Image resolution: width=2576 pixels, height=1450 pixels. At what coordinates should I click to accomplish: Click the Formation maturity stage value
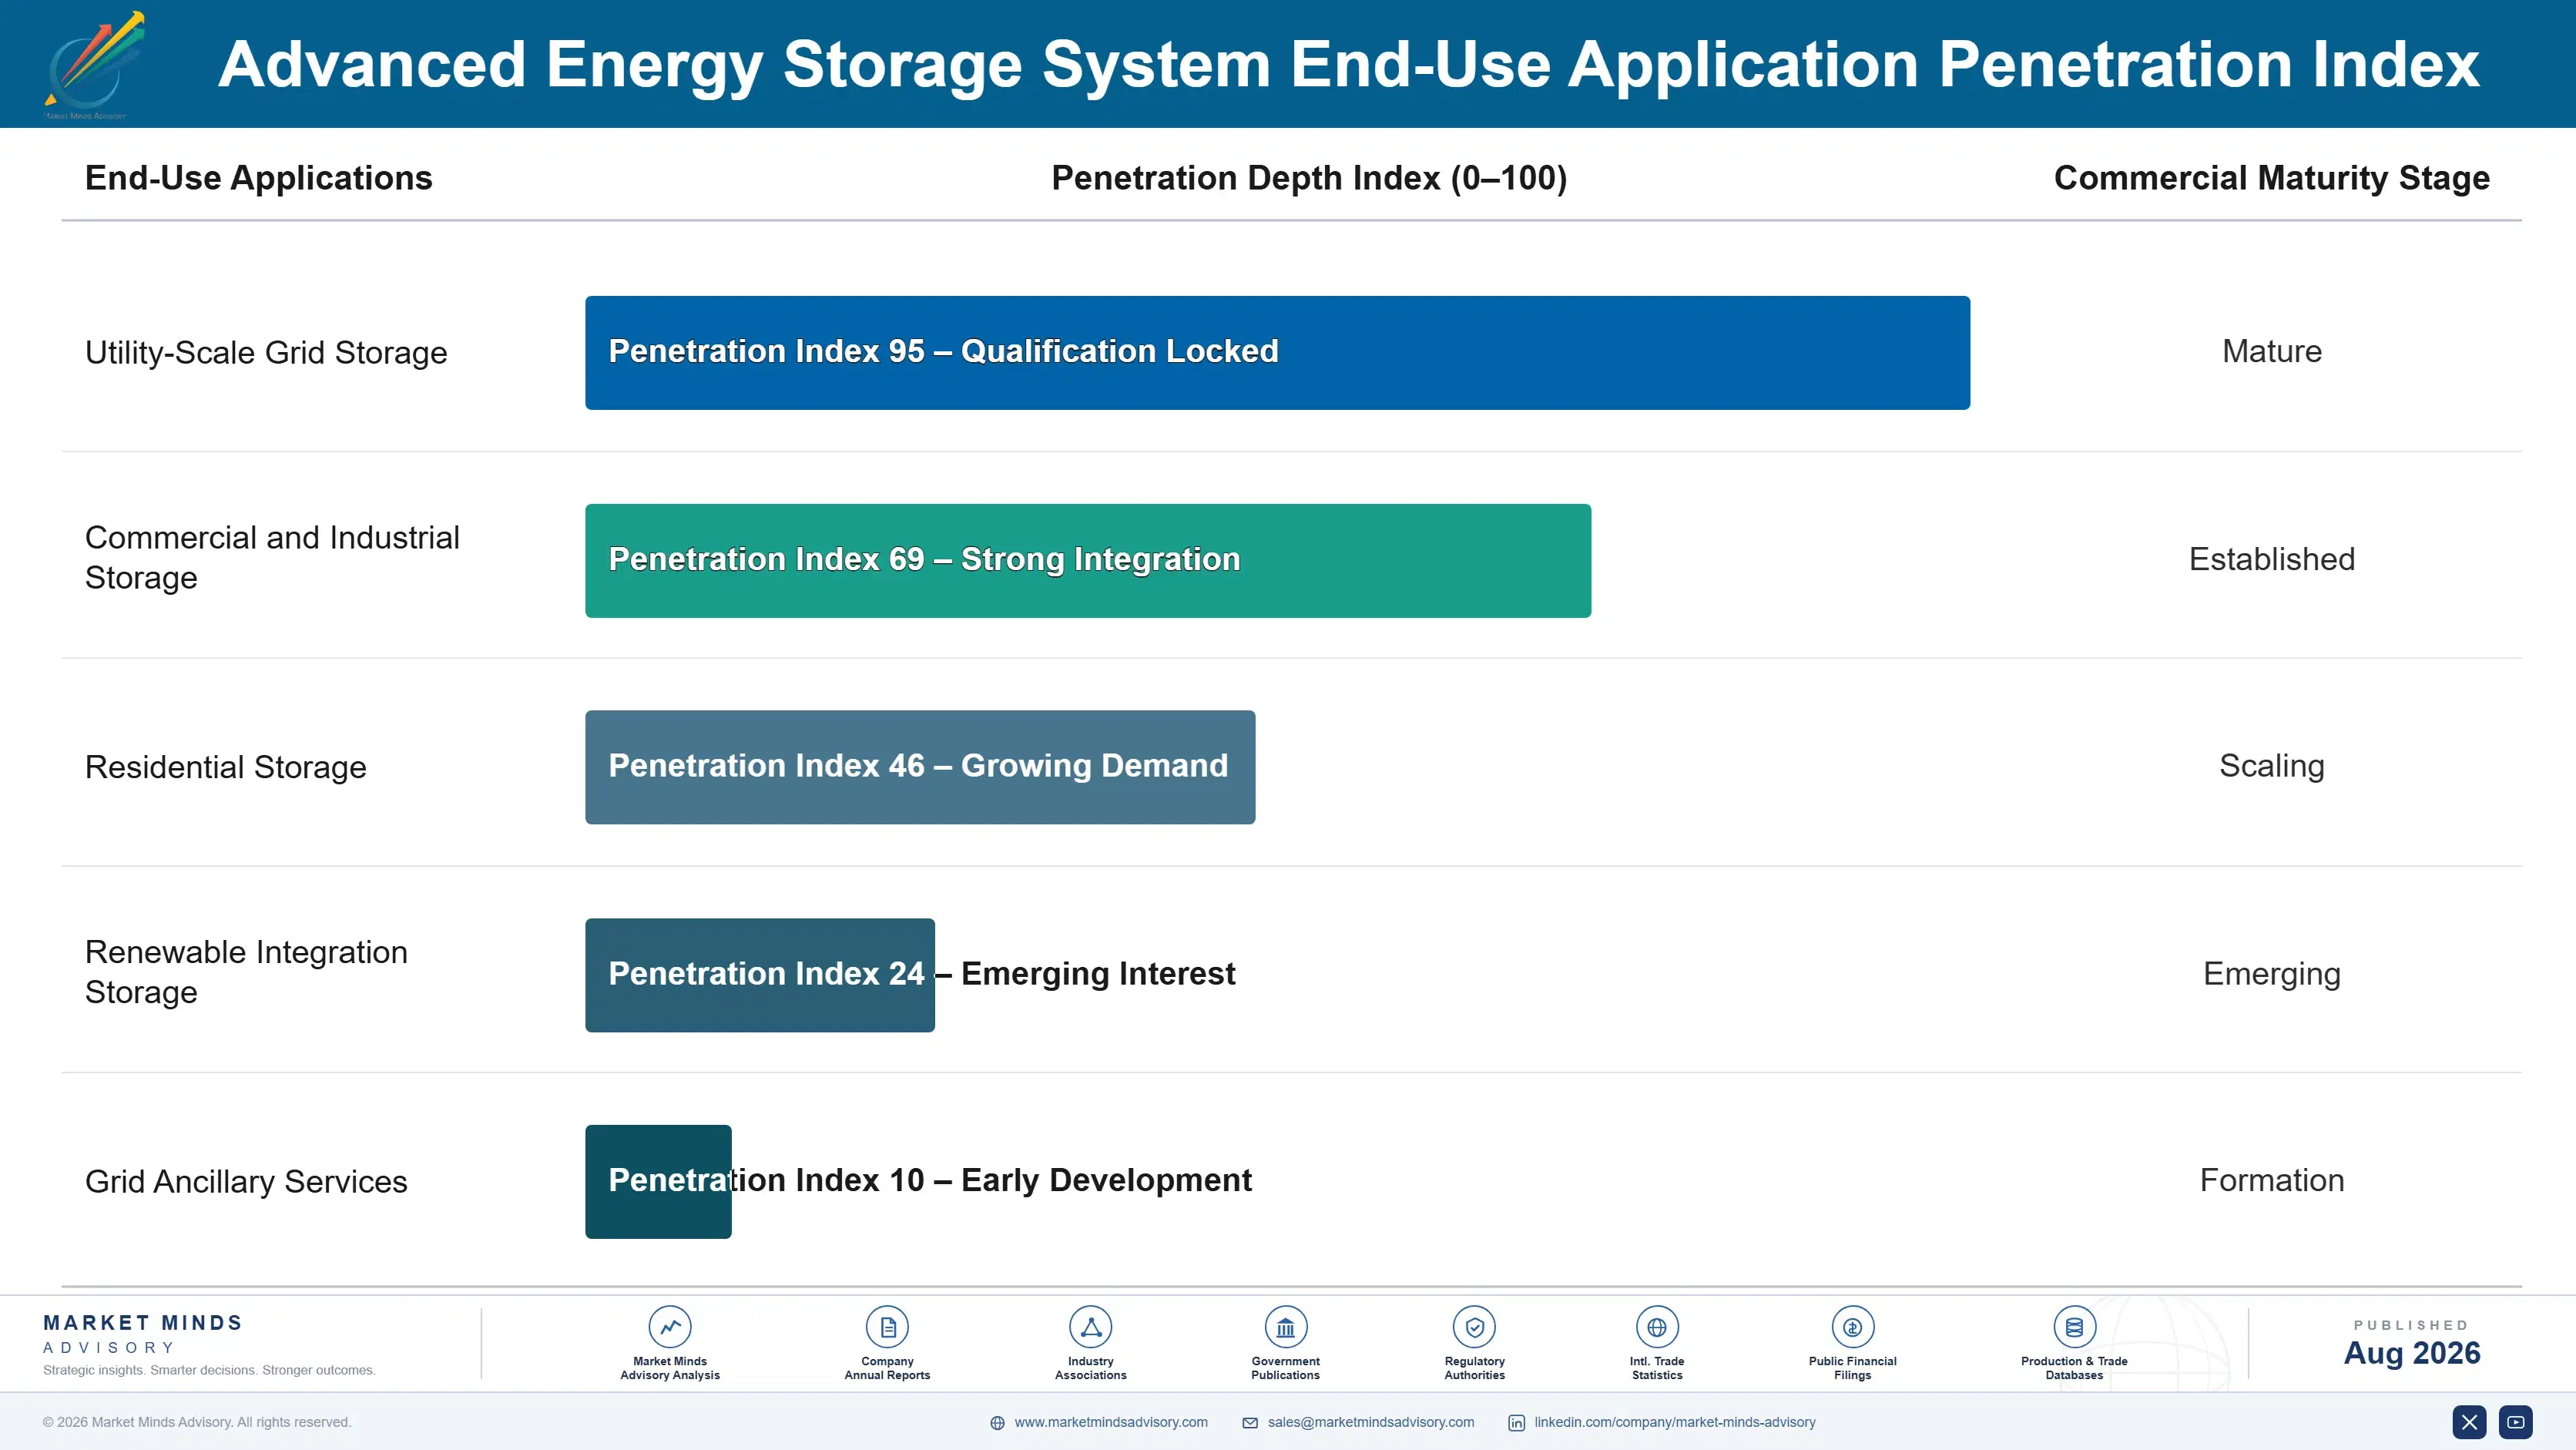[x=2272, y=1181]
